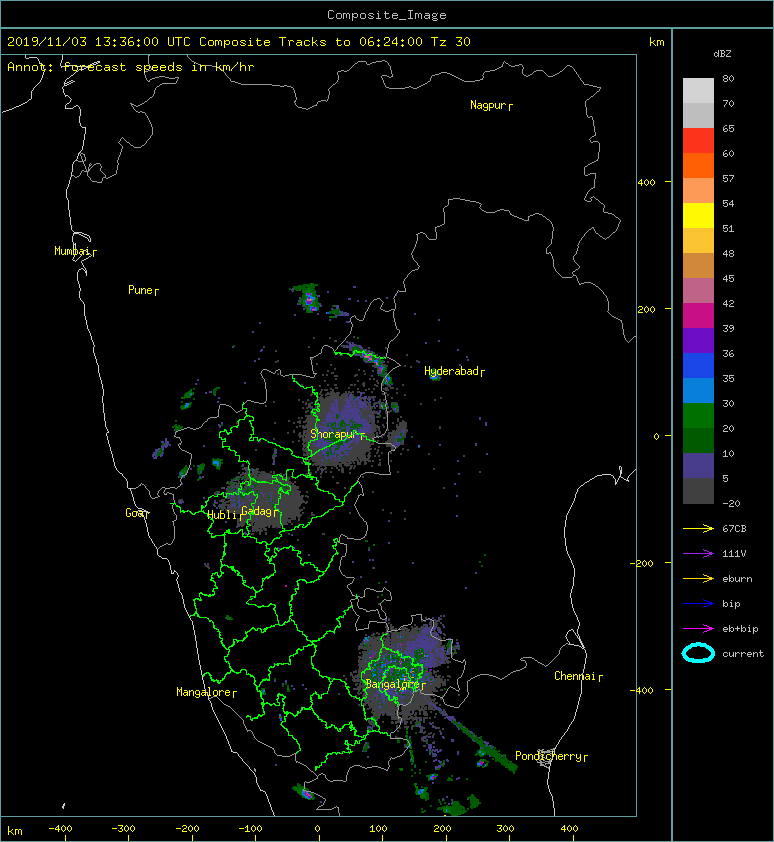The width and height of the screenshot is (774, 842).
Task: Choose the purple 36–39 dBZ swatch
Action: 698,340
